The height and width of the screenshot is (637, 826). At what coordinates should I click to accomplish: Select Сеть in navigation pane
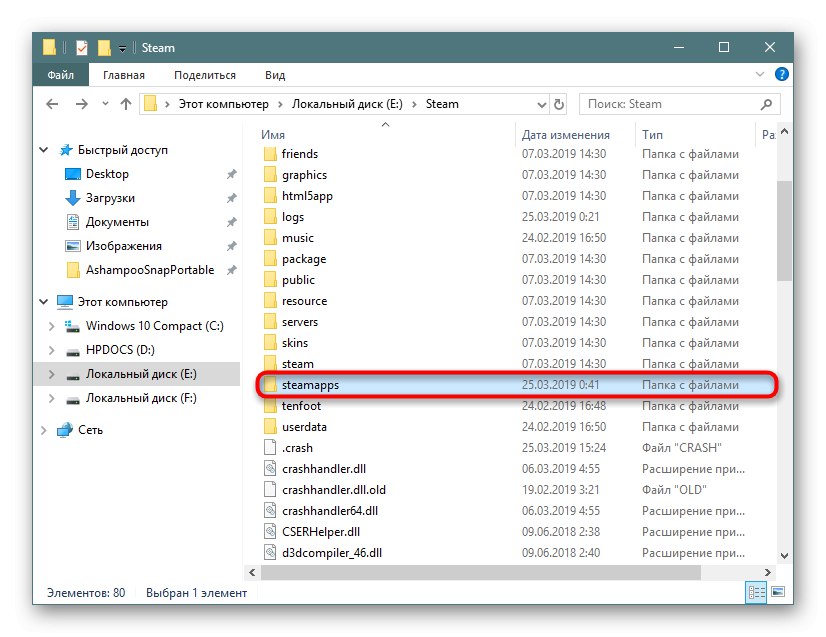[91, 430]
